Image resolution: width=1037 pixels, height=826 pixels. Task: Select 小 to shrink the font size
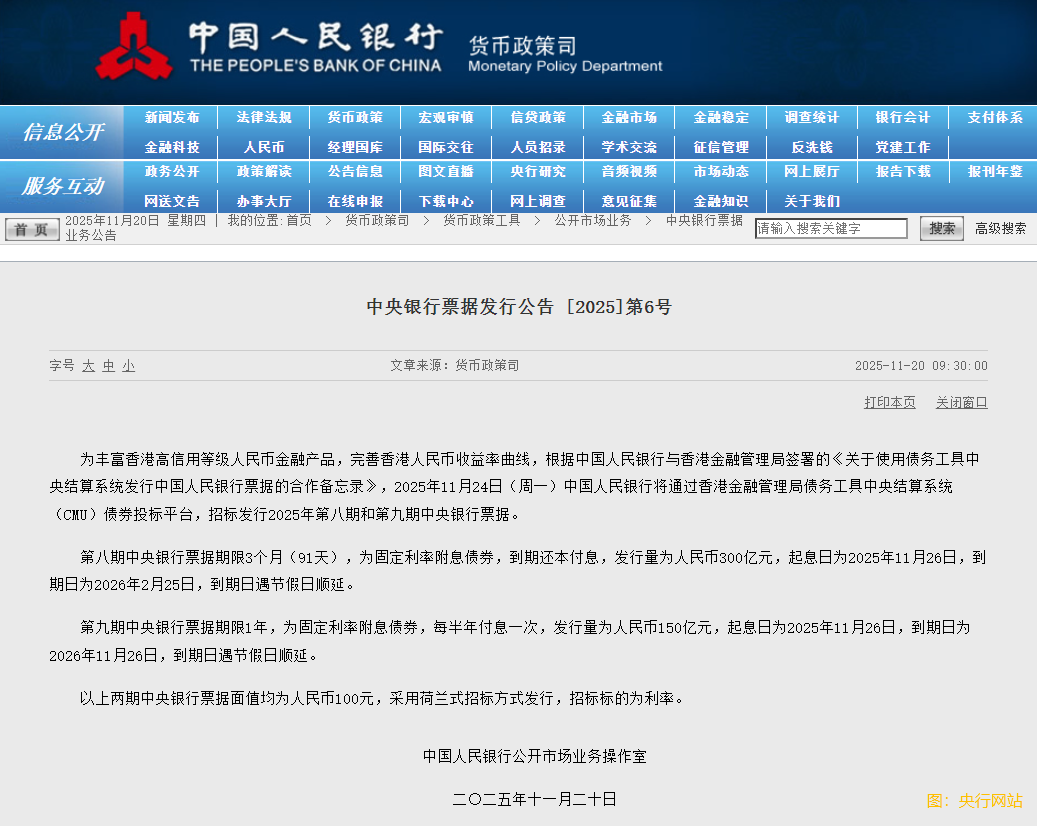click(x=128, y=366)
